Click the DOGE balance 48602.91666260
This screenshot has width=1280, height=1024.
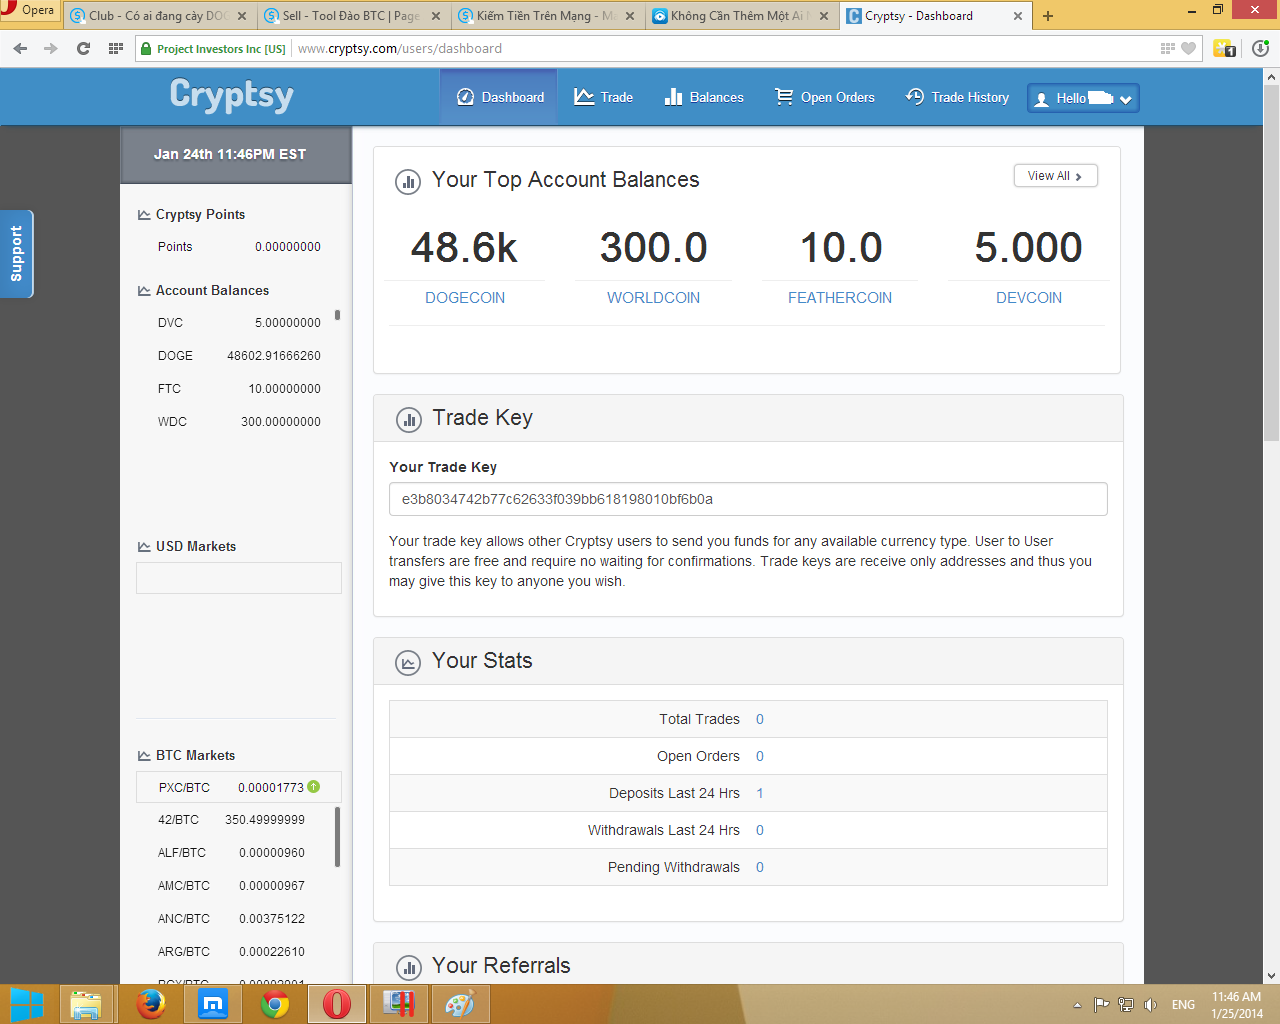pos(274,356)
